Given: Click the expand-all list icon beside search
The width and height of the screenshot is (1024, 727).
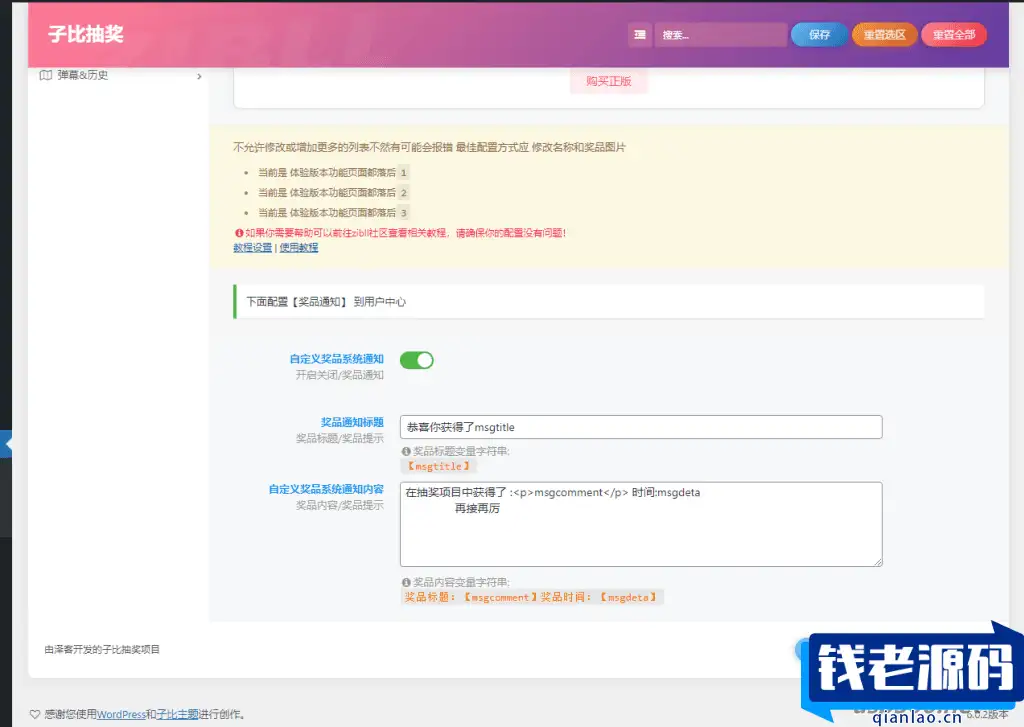Looking at the screenshot, I should pyautogui.click(x=640, y=35).
